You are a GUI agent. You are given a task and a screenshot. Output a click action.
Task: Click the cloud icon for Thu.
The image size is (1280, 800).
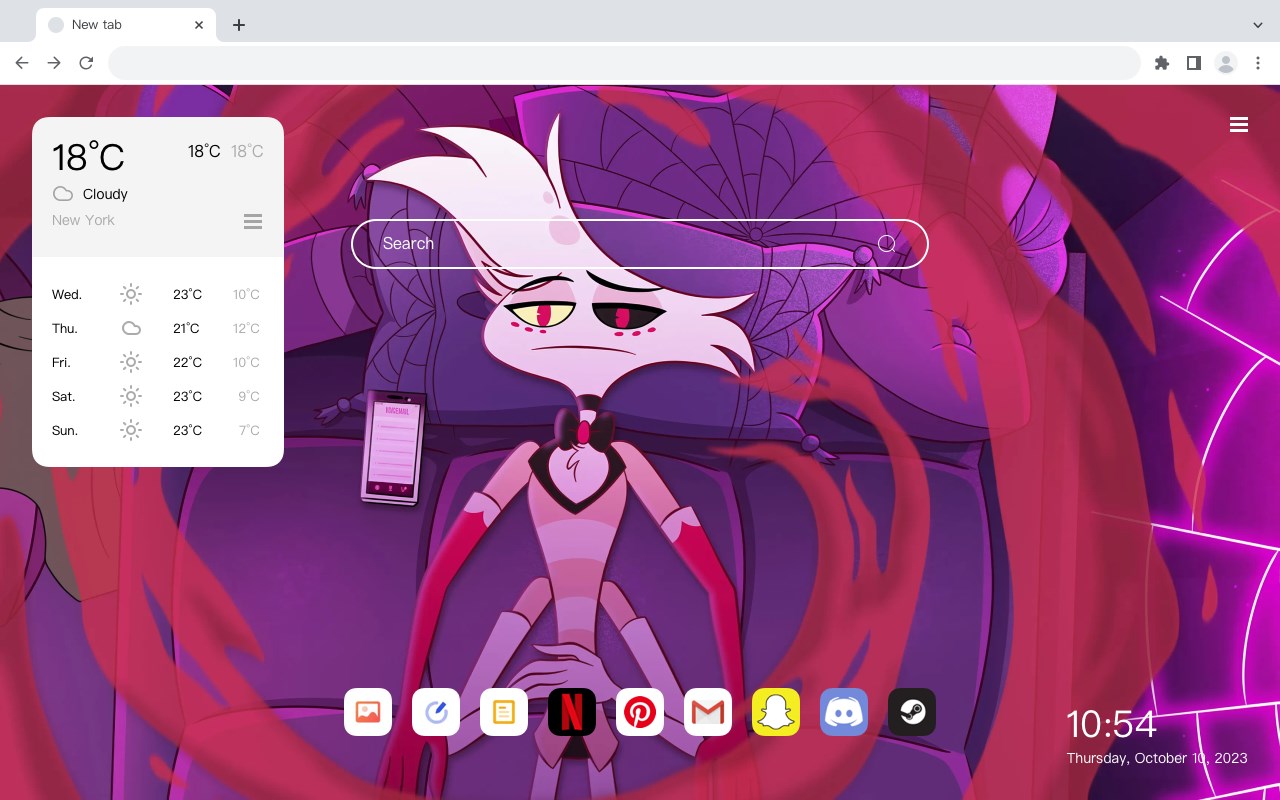tap(131, 328)
